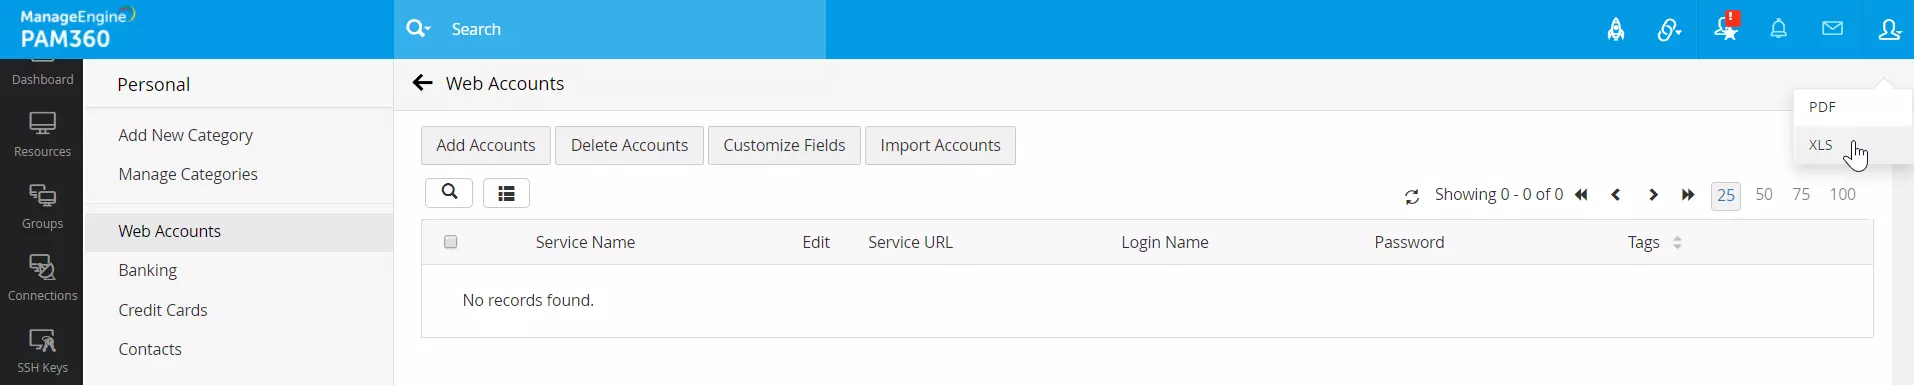The image size is (1914, 385).
Task: Click the Delete Accounts button
Action: (629, 145)
